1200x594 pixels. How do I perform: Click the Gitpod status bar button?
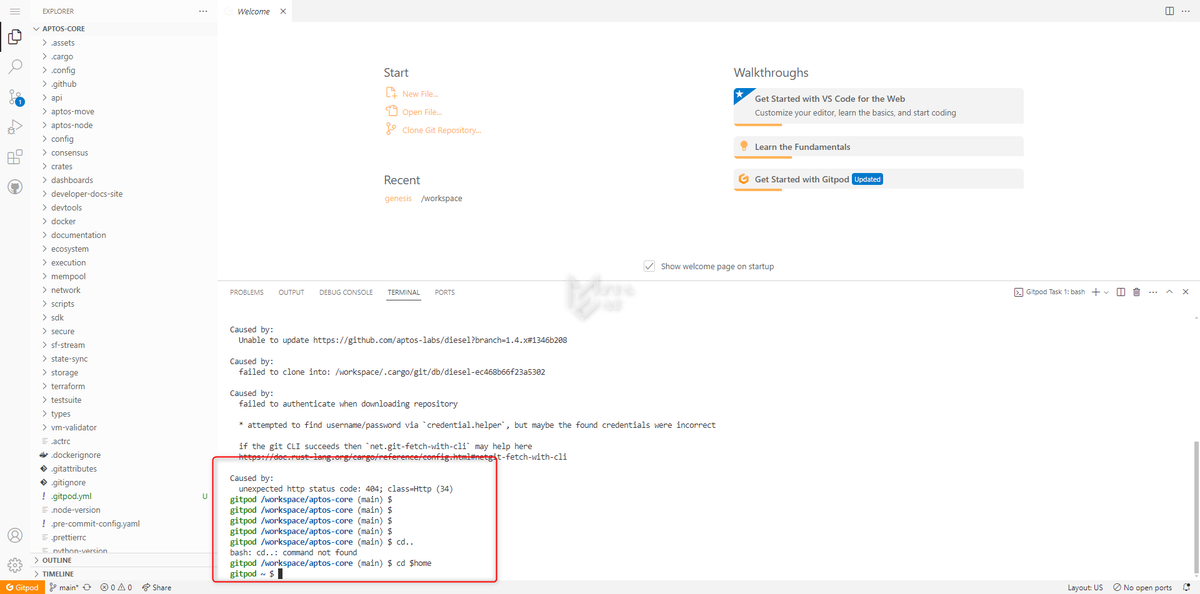(20, 587)
